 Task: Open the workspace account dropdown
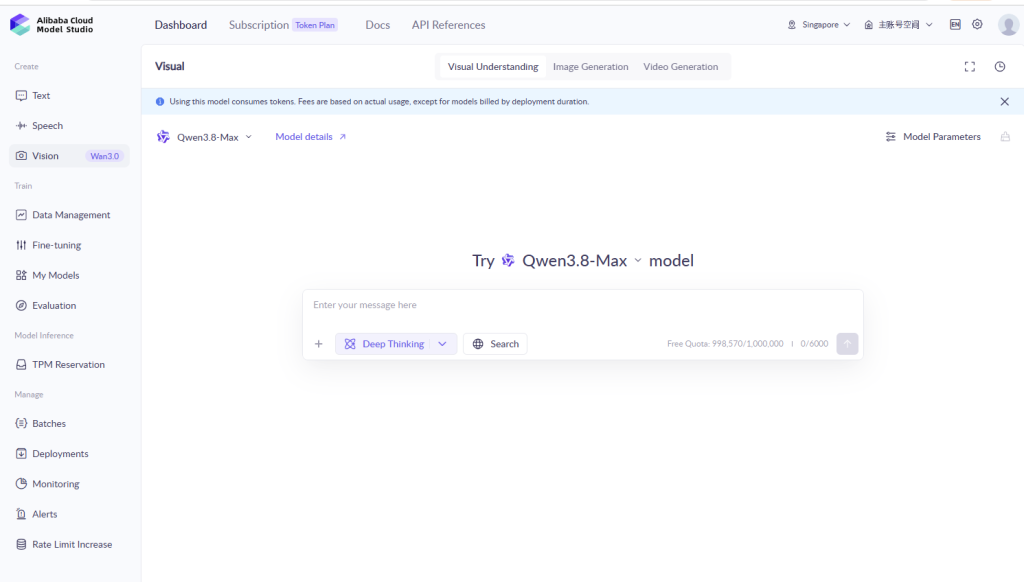[x=899, y=25]
